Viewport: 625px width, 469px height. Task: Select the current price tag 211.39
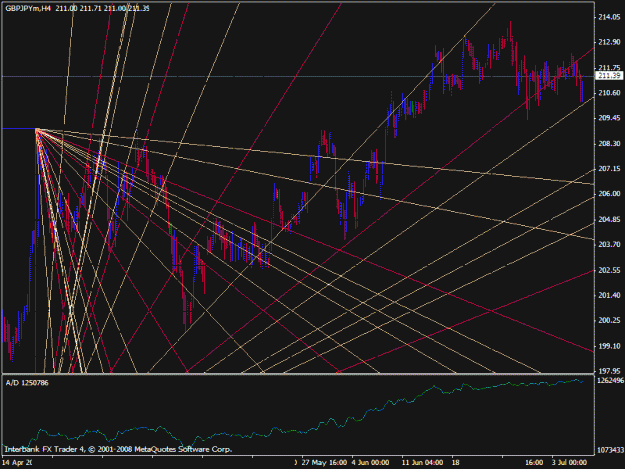609,76
